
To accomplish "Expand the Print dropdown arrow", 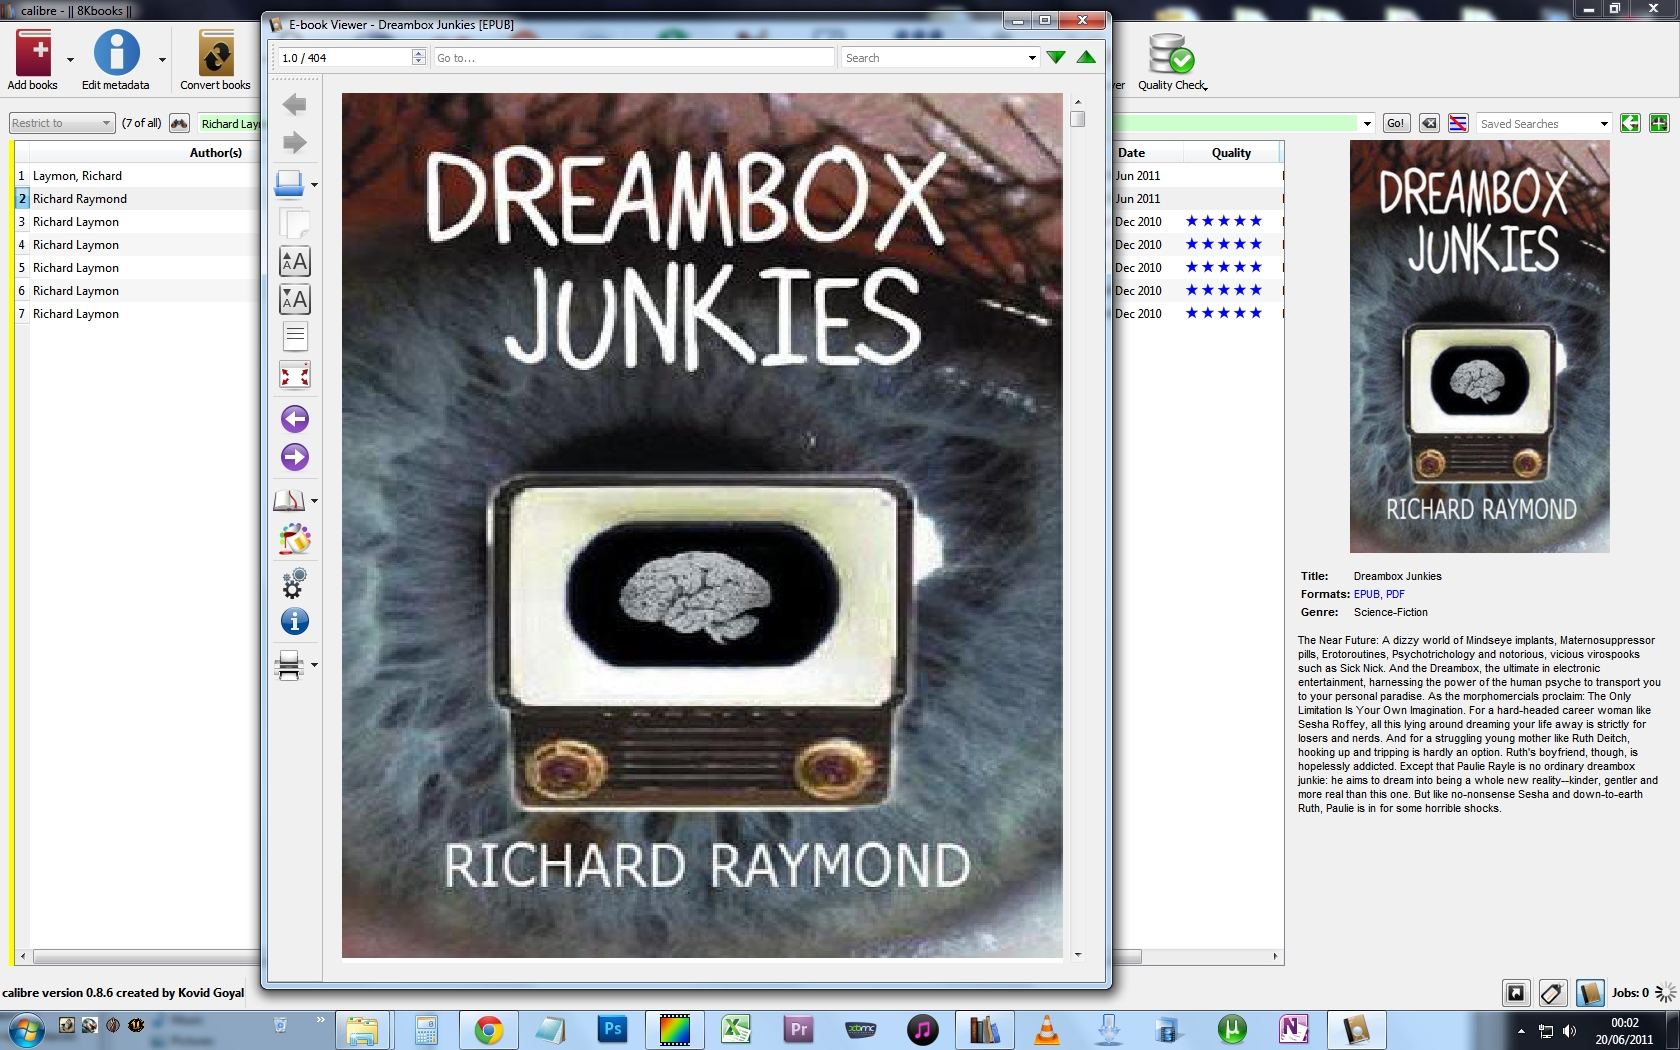I will click(x=314, y=665).
